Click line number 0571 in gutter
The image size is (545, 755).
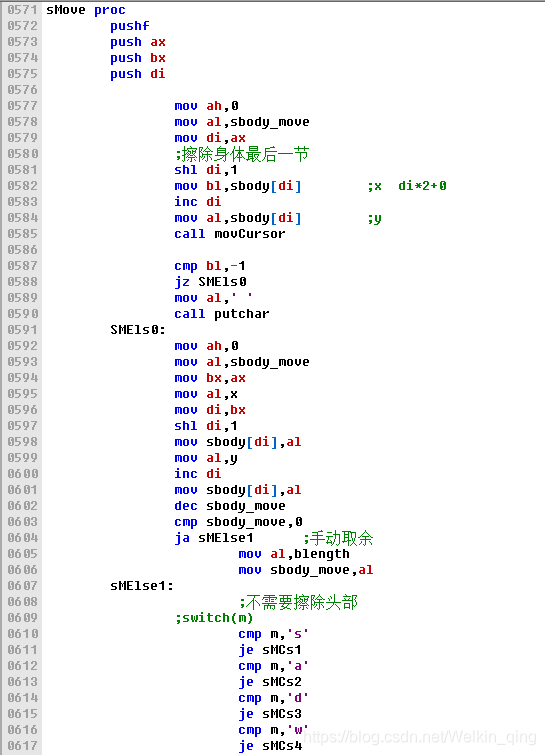click(23, 10)
